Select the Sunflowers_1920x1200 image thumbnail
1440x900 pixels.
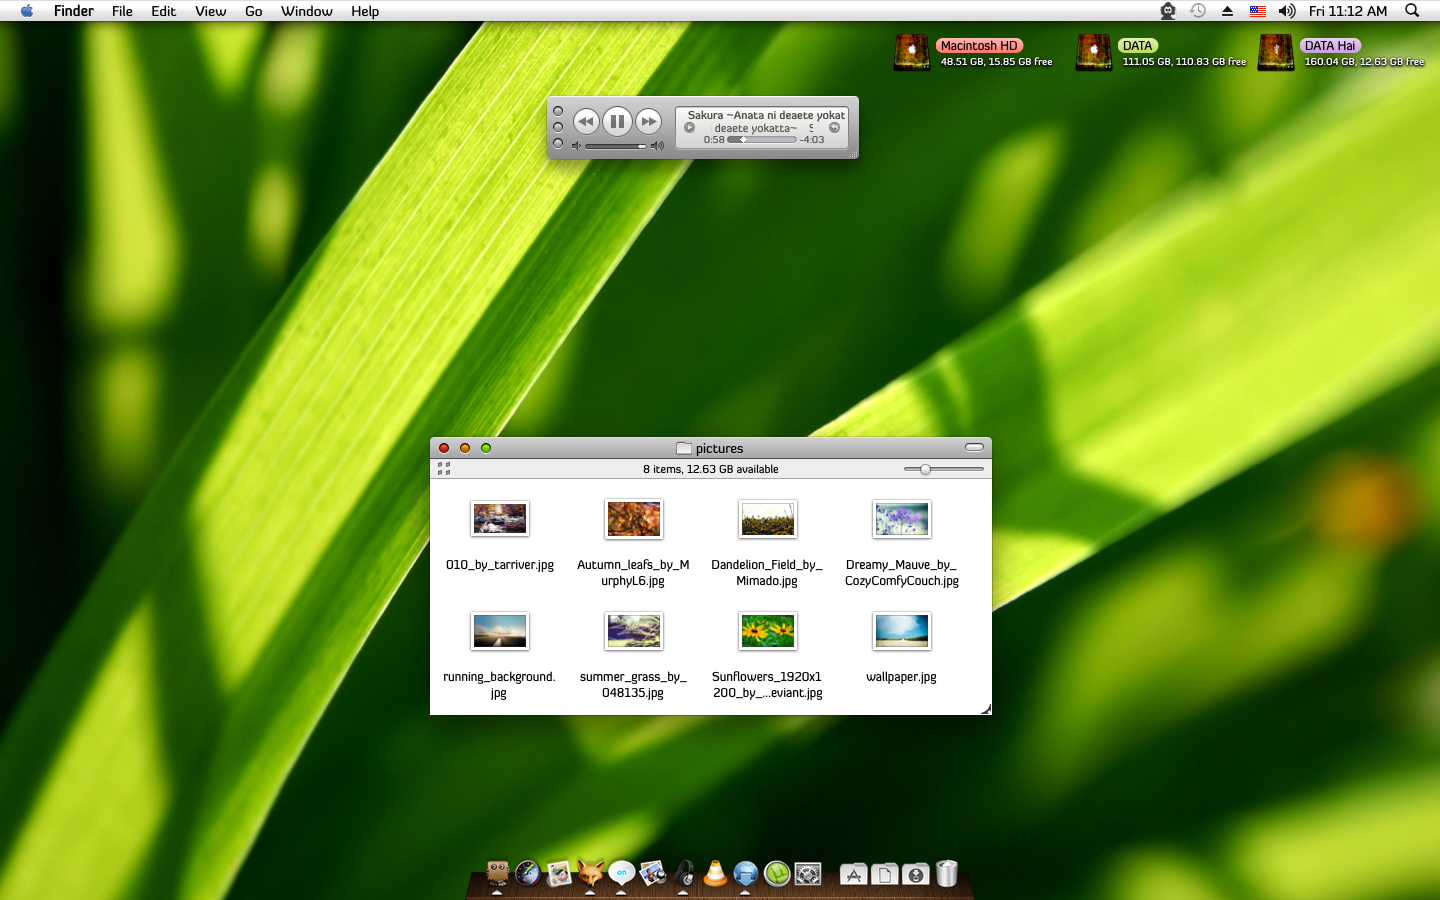(x=768, y=631)
